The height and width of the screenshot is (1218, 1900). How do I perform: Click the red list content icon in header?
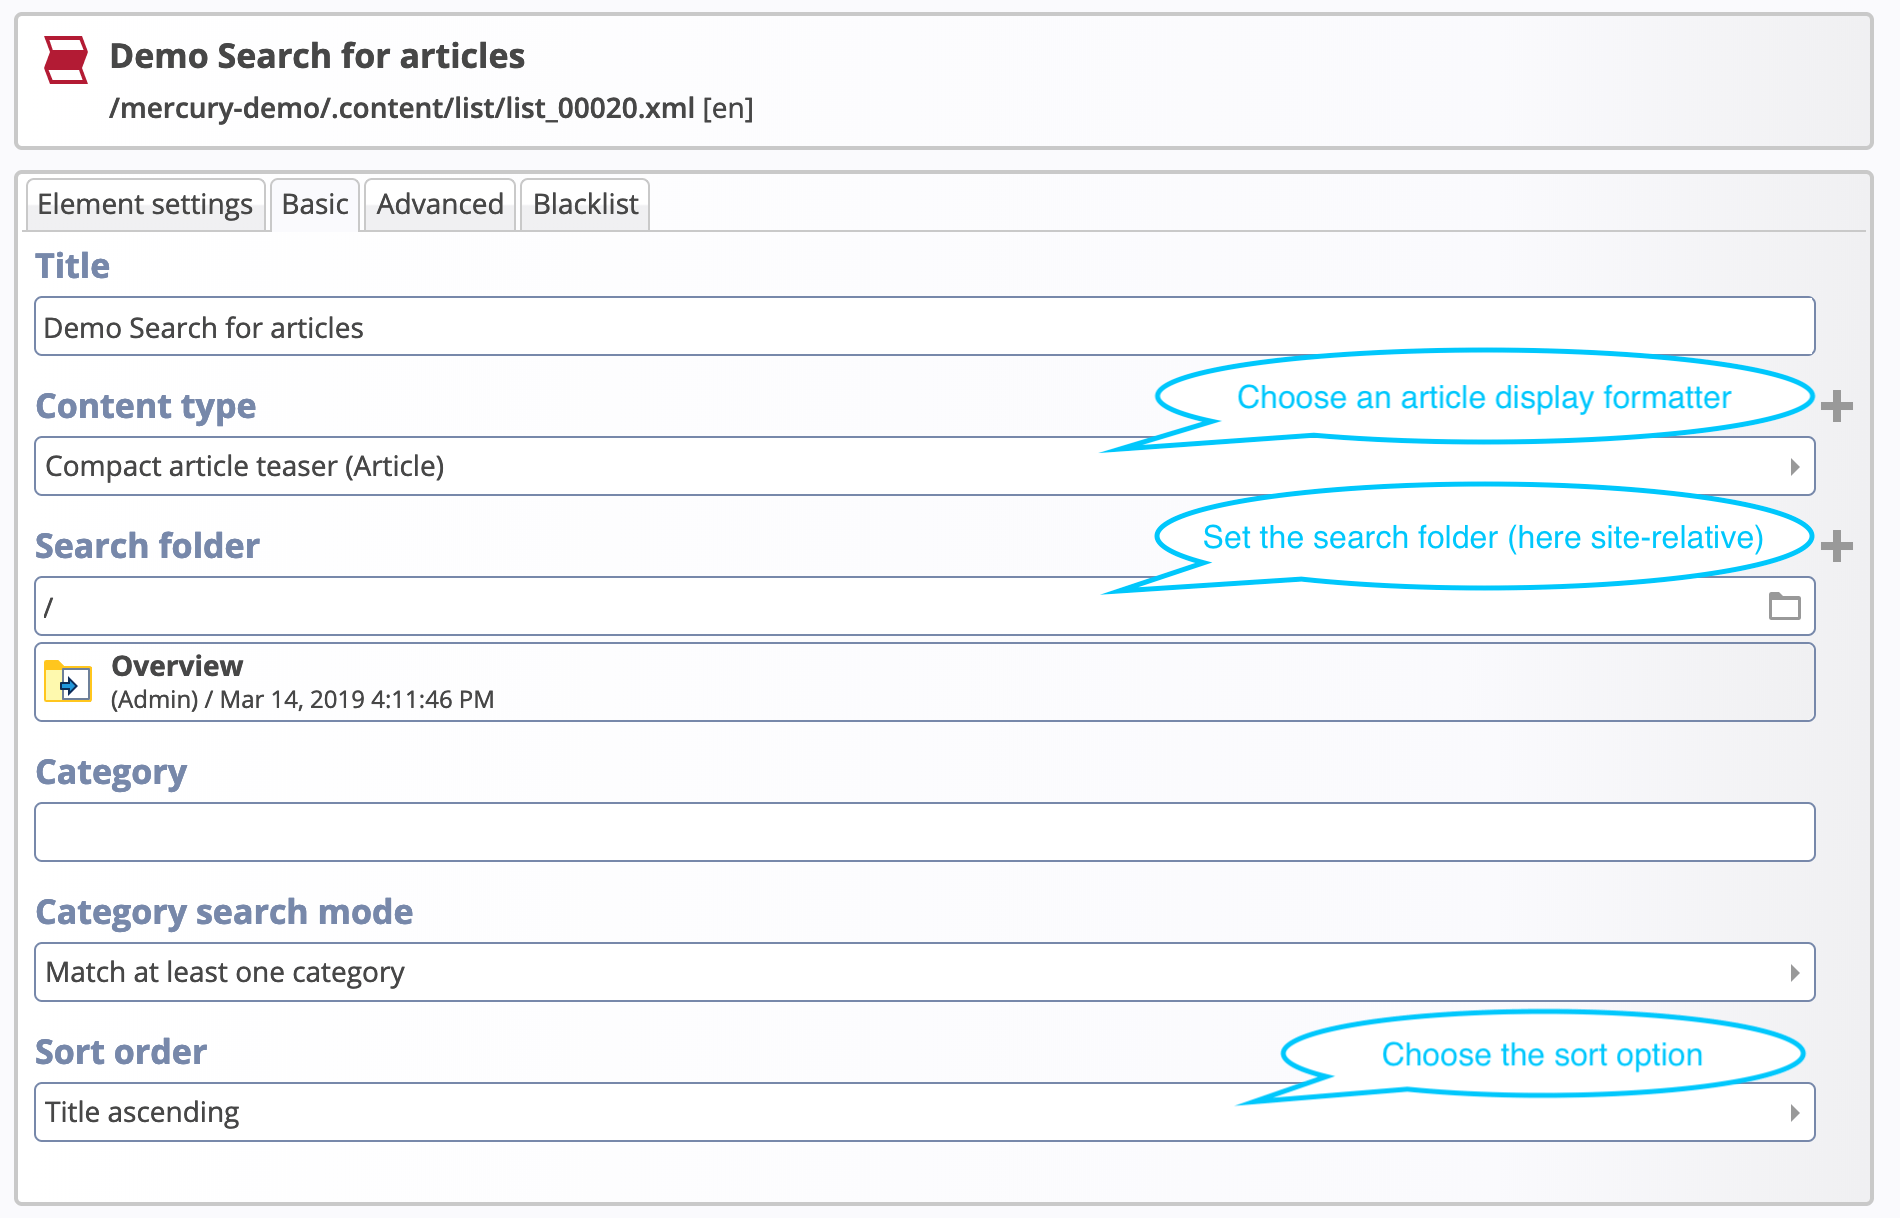coord(63,60)
